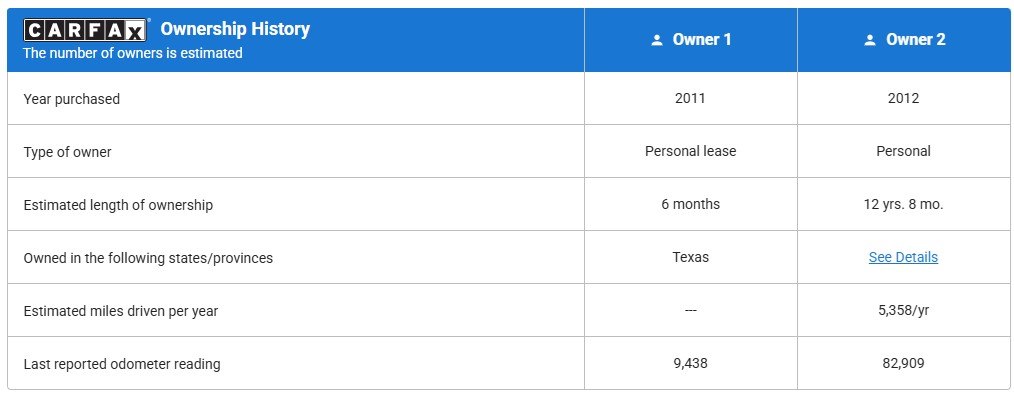Click "The number of owners is estimated" note

pos(133,53)
